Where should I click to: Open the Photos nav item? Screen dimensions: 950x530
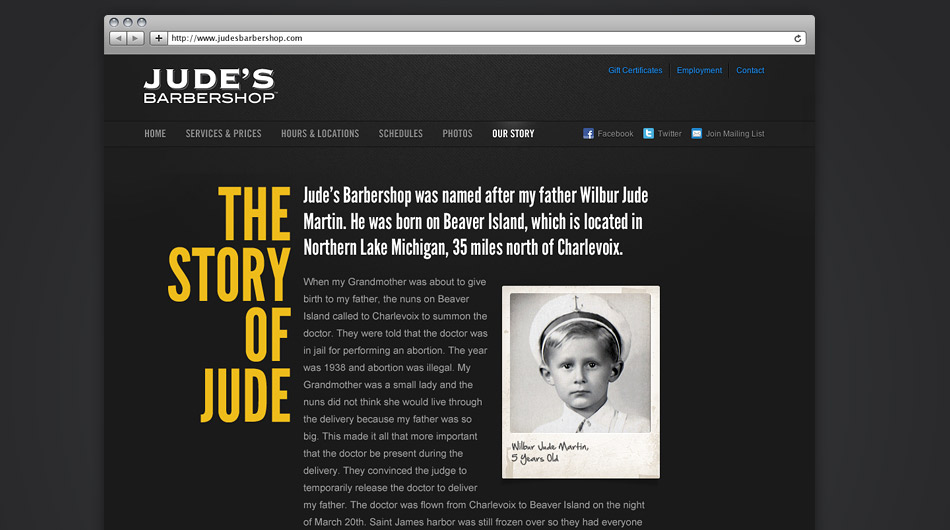(x=457, y=133)
